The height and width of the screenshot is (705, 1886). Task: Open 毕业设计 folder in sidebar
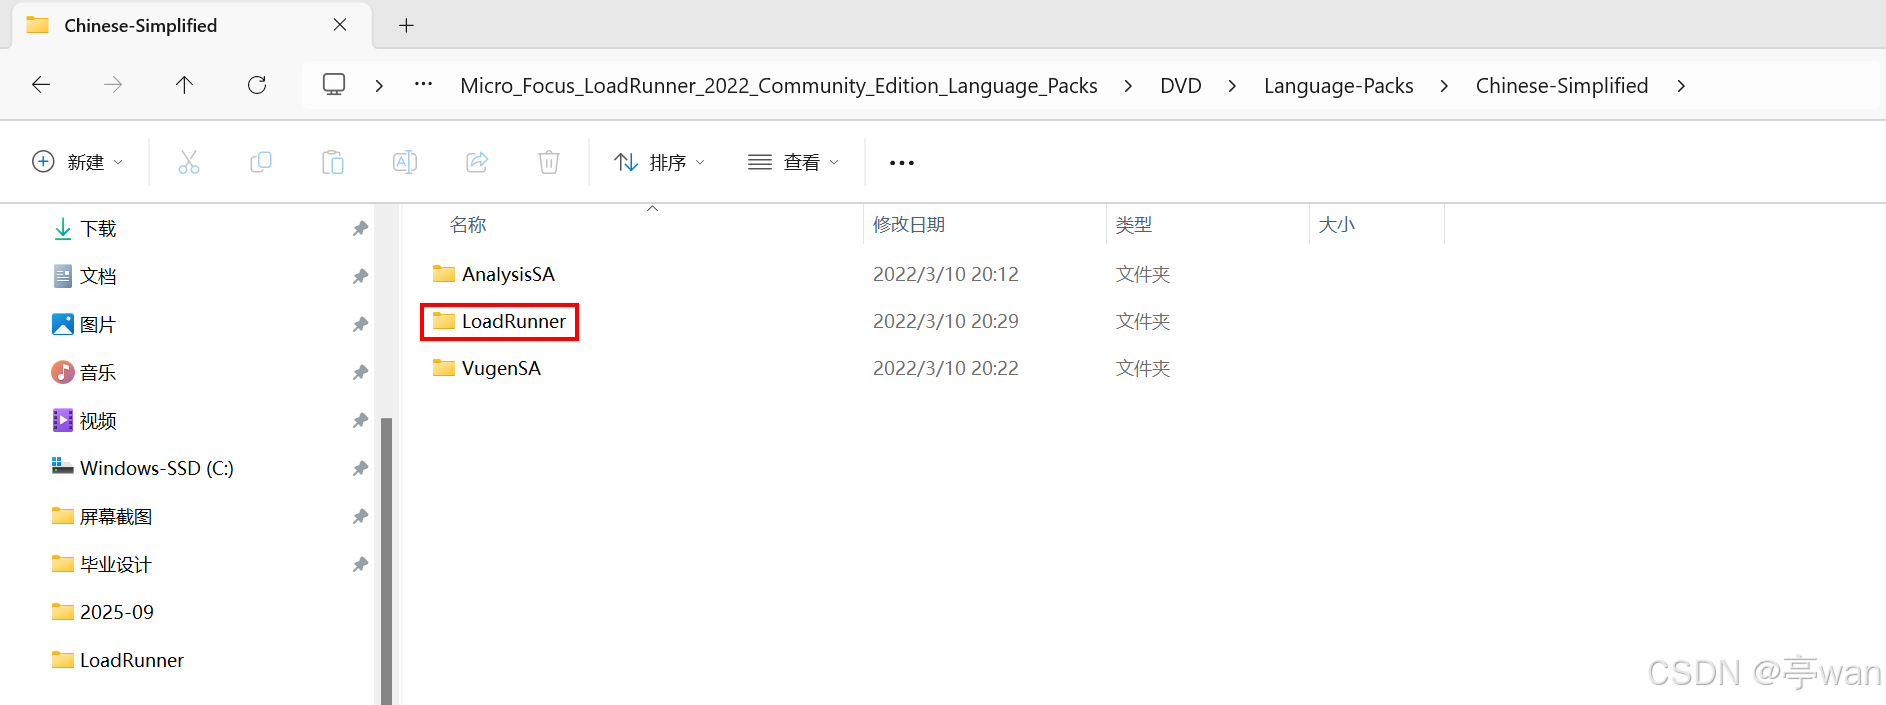click(116, 564)
